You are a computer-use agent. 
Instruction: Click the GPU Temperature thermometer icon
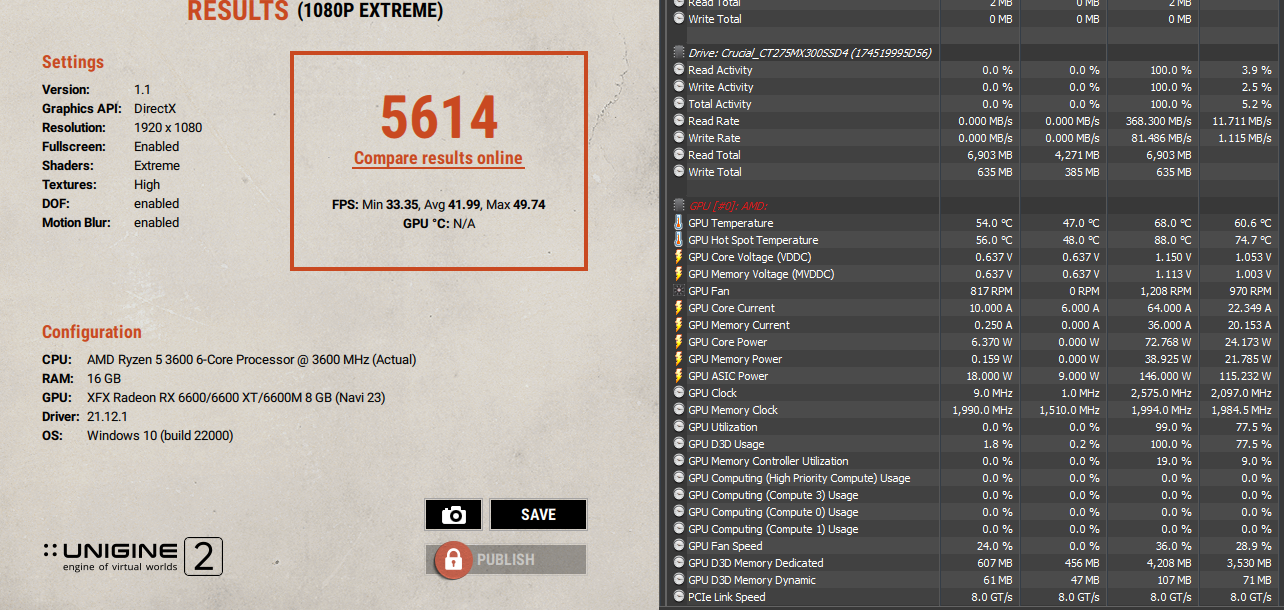[x=679, y=223]
